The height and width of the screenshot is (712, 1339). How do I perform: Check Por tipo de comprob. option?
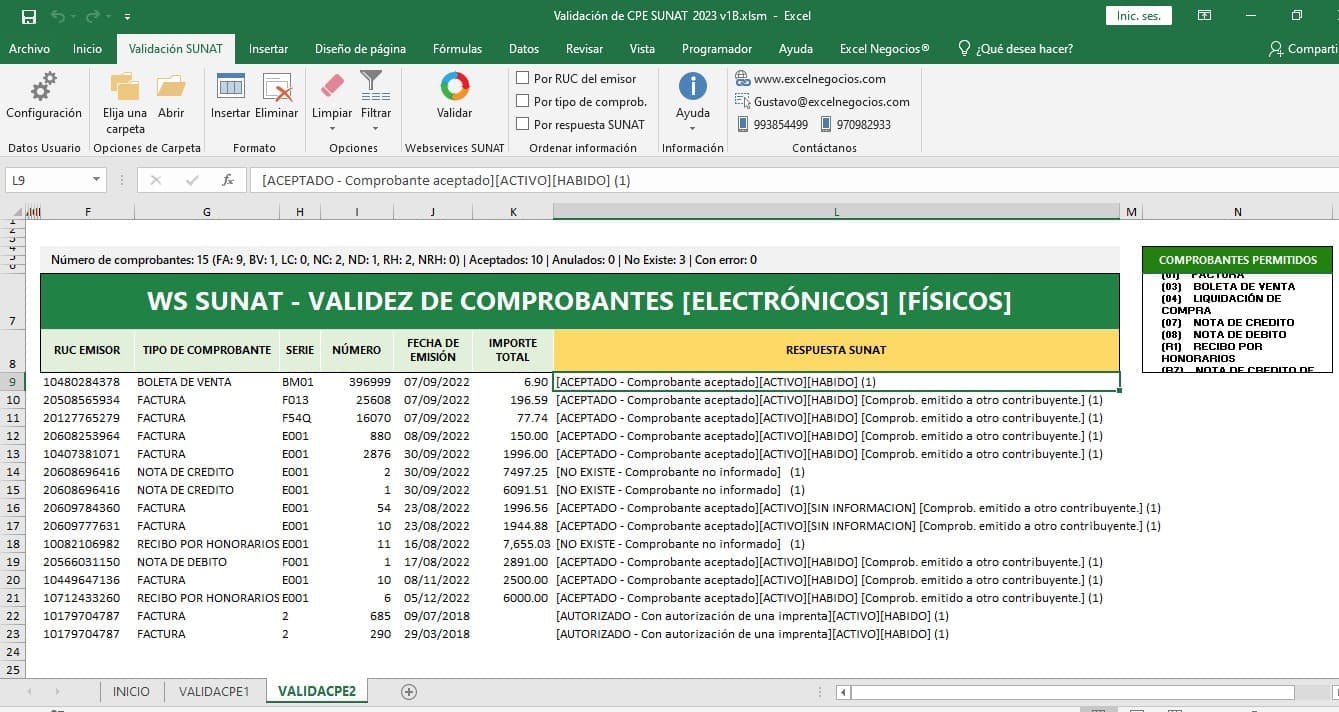(522, 101)
